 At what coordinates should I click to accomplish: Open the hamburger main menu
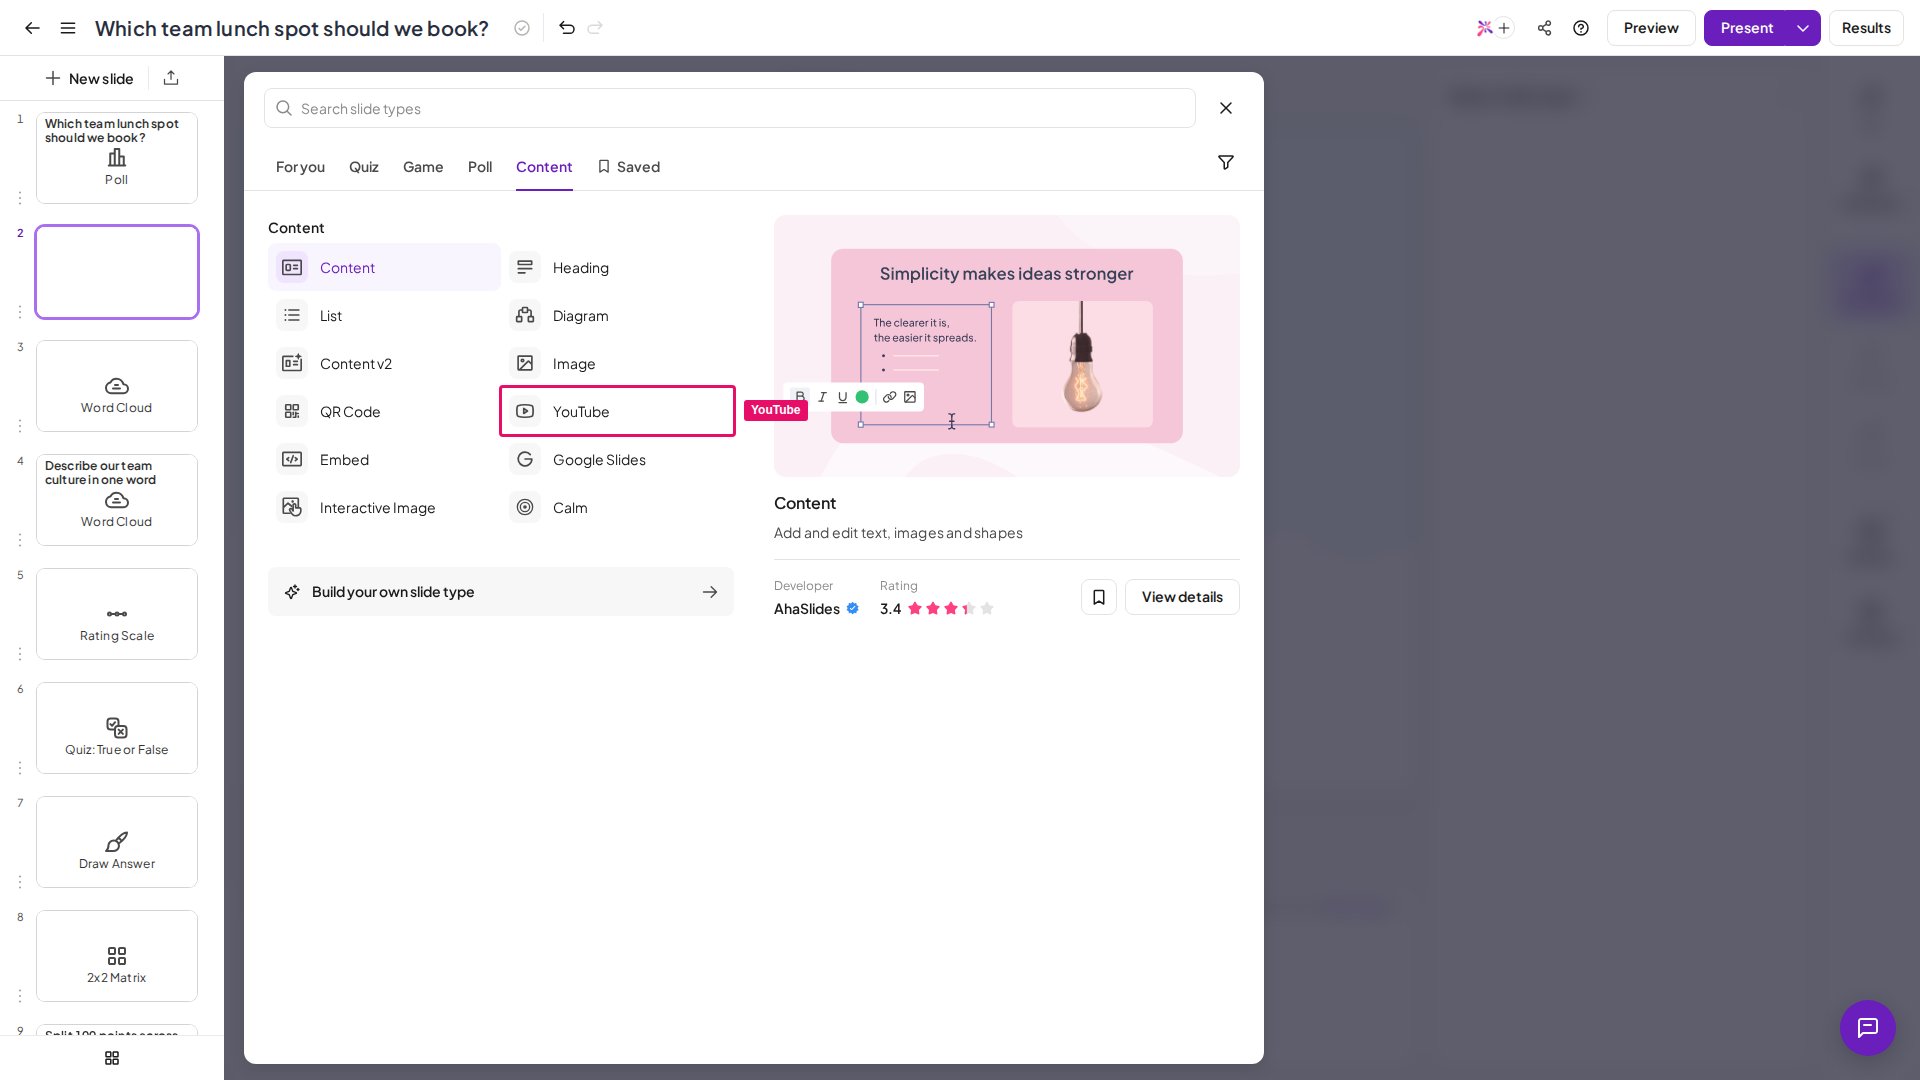(68, 28)
